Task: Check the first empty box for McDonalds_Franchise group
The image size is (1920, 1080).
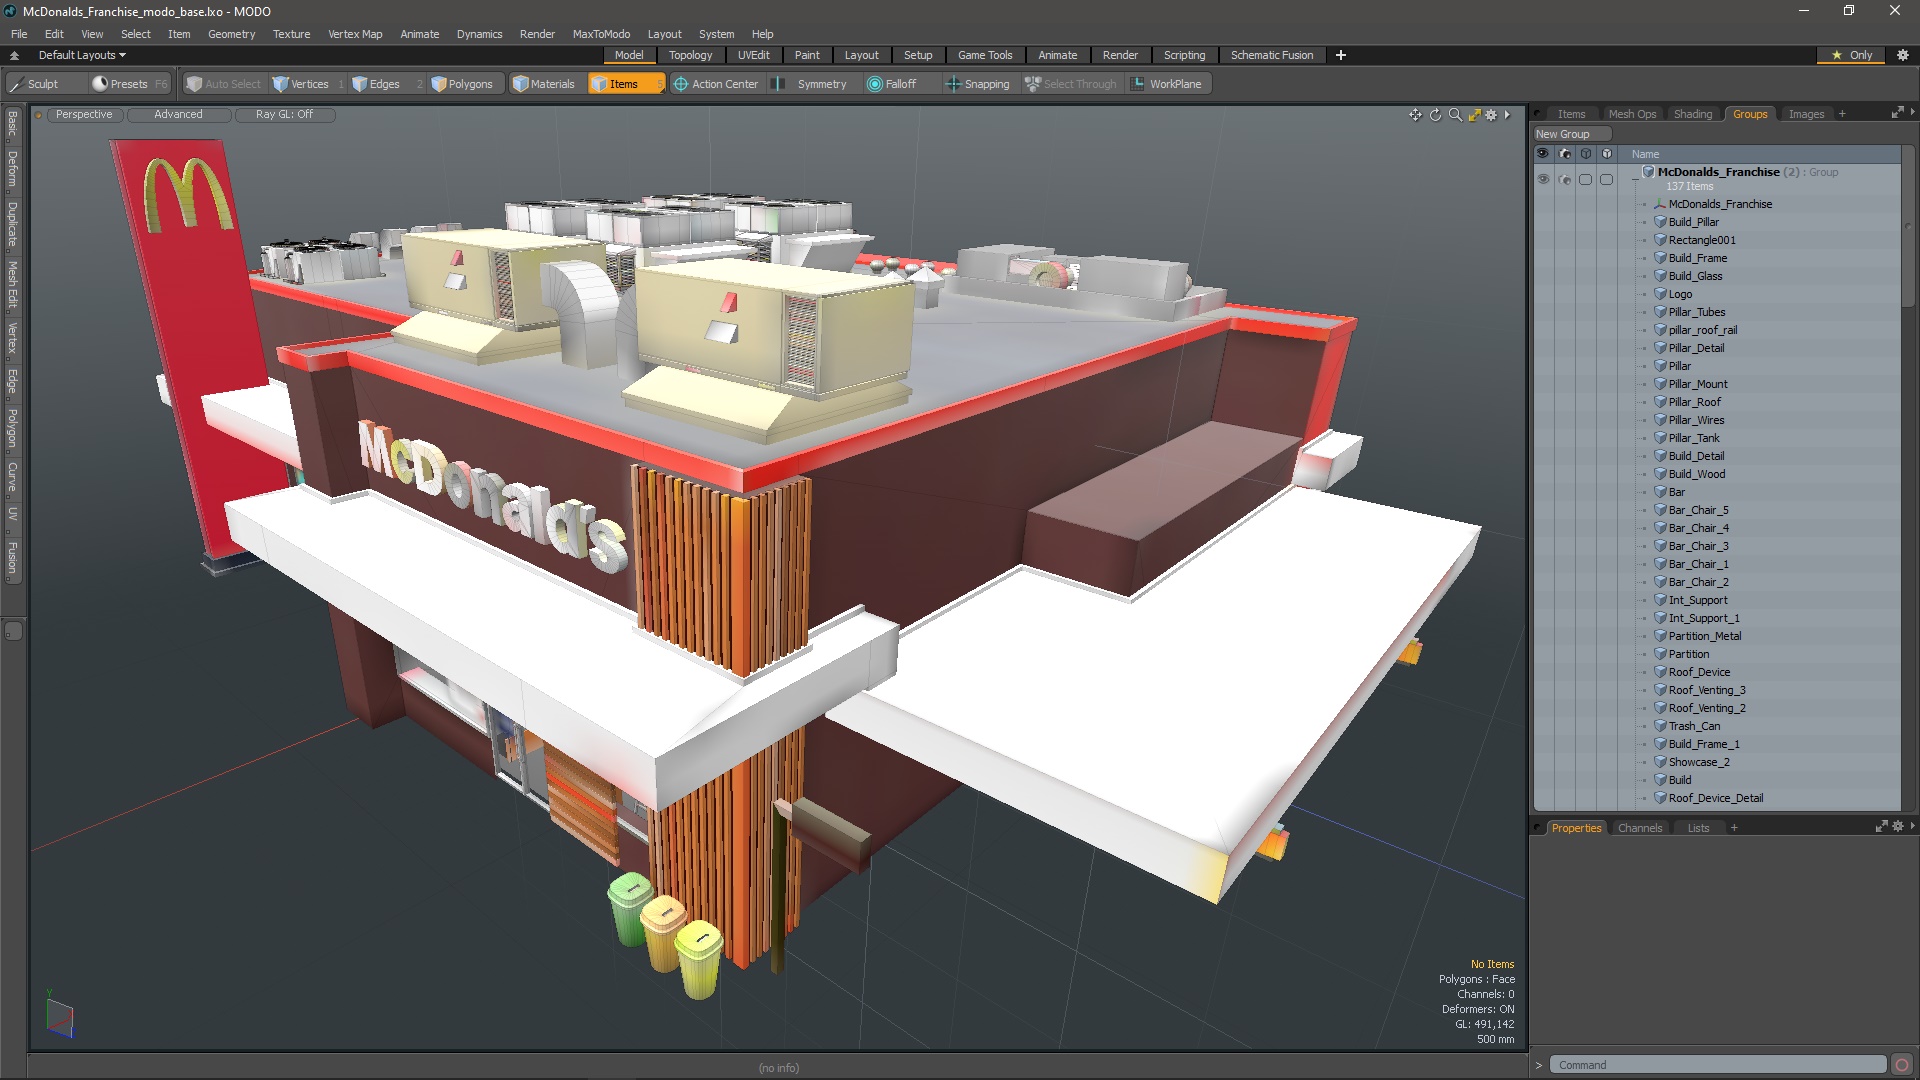Action: pos(1586,180)
